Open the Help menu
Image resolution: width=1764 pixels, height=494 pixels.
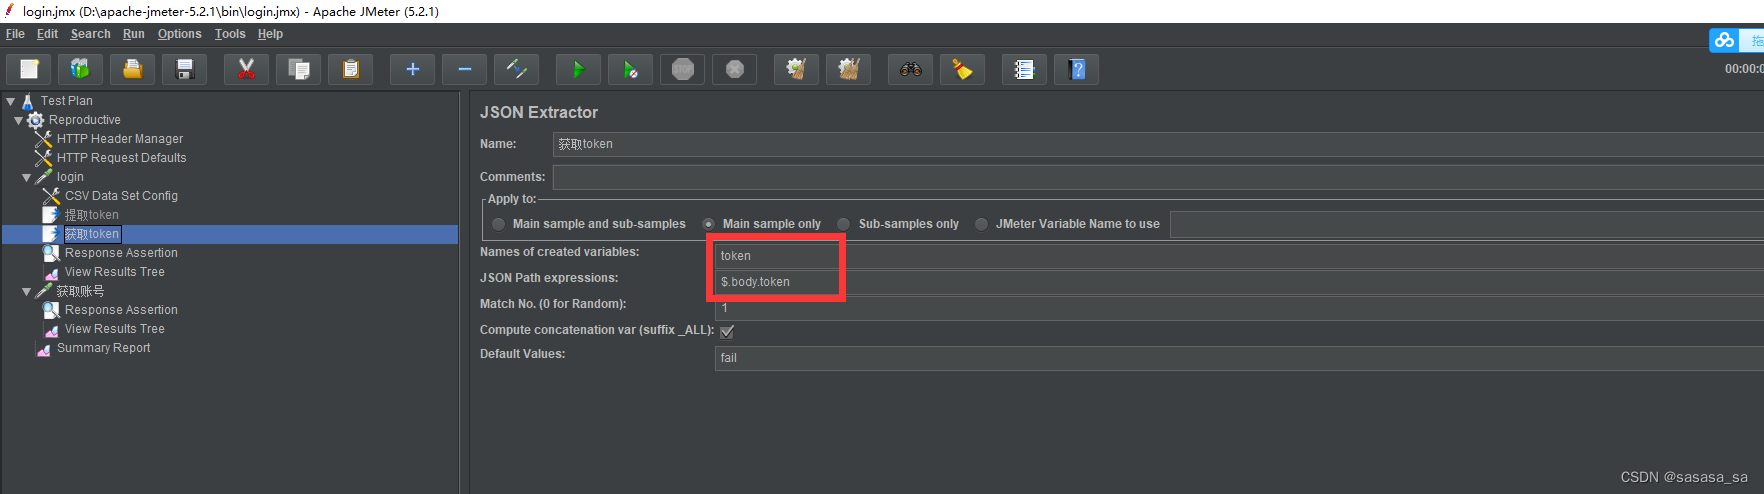click(270, 34)
